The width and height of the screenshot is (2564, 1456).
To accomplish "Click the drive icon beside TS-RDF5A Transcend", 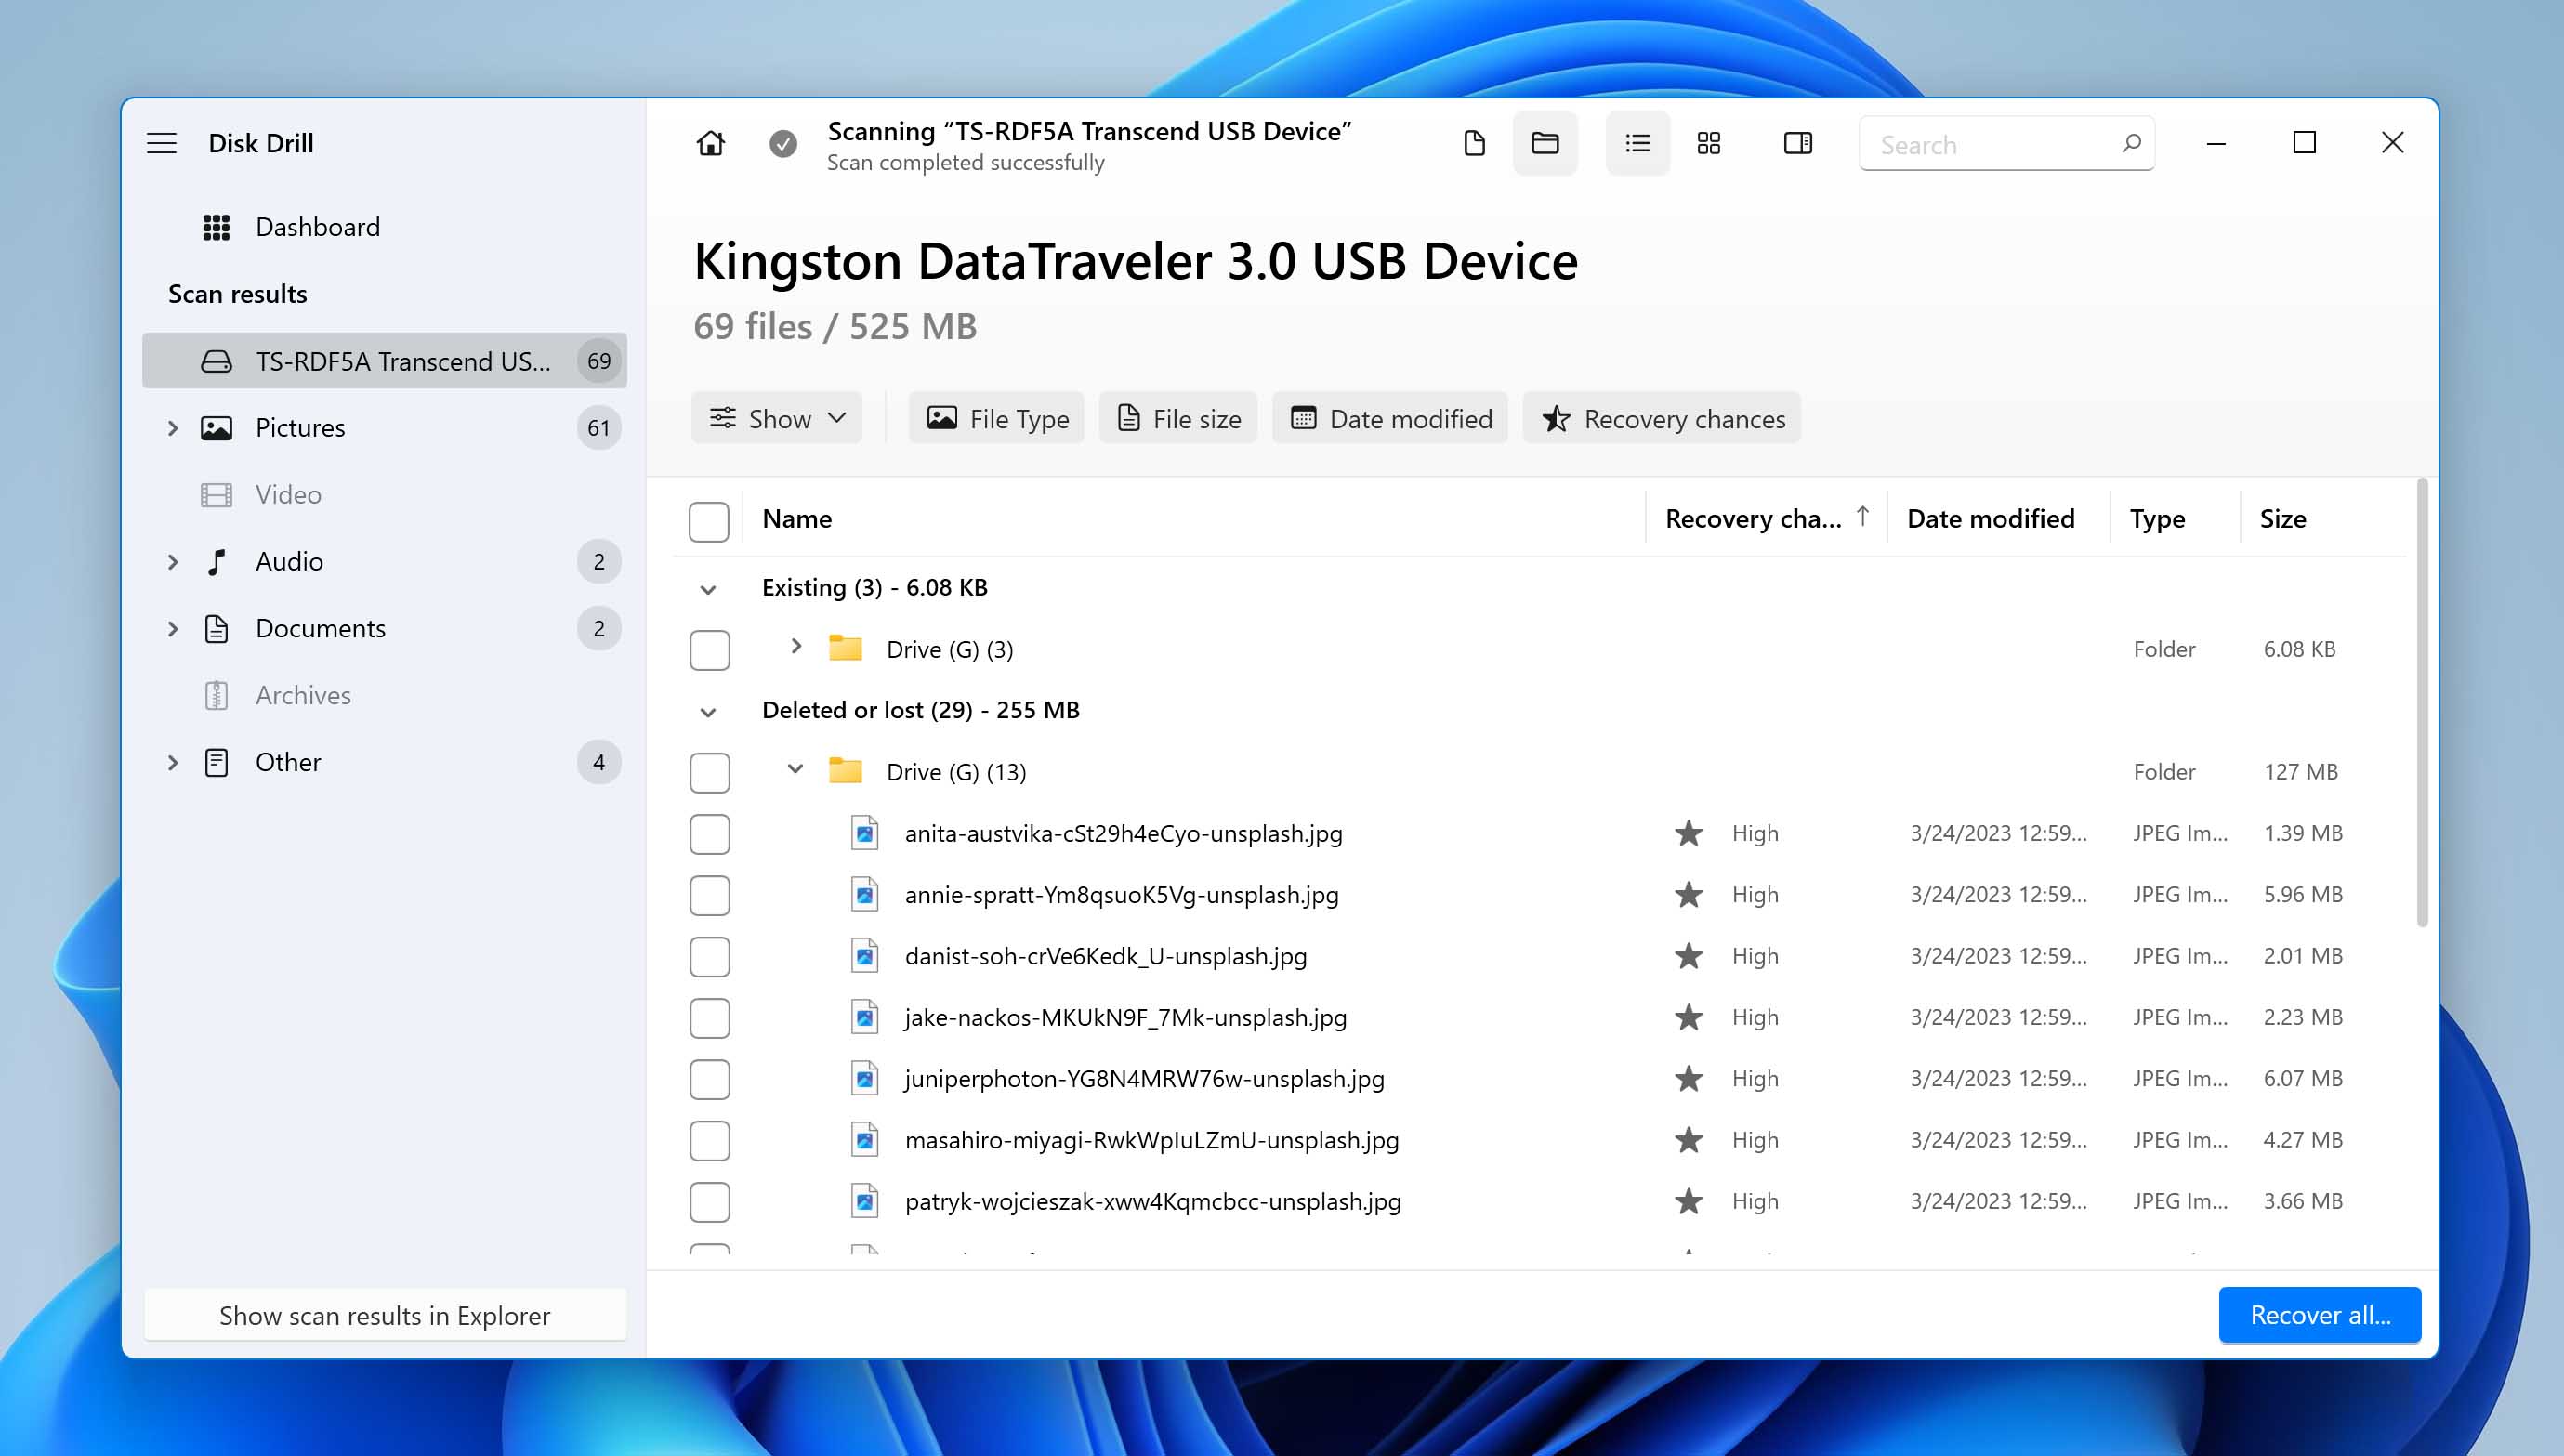I will (x=216, y=361).
